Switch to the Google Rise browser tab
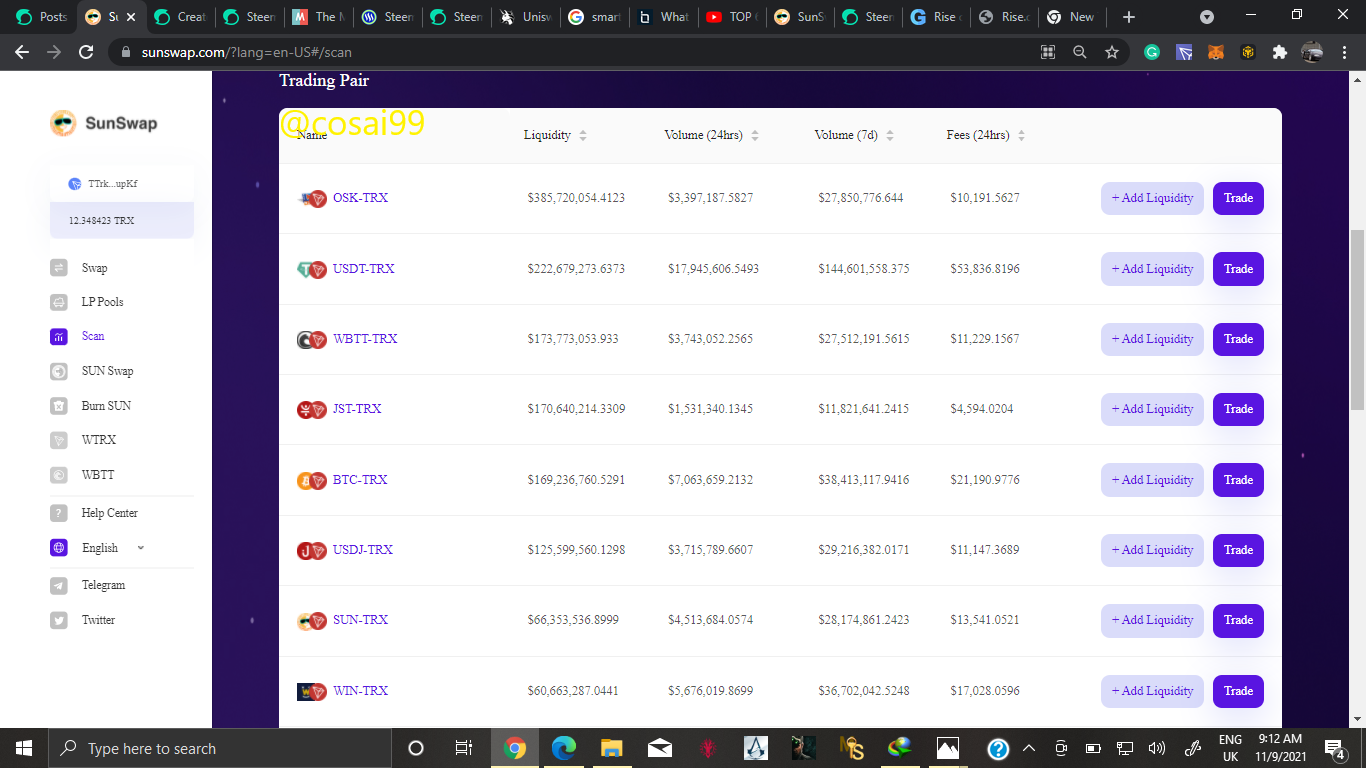 [x=936, y=17]
